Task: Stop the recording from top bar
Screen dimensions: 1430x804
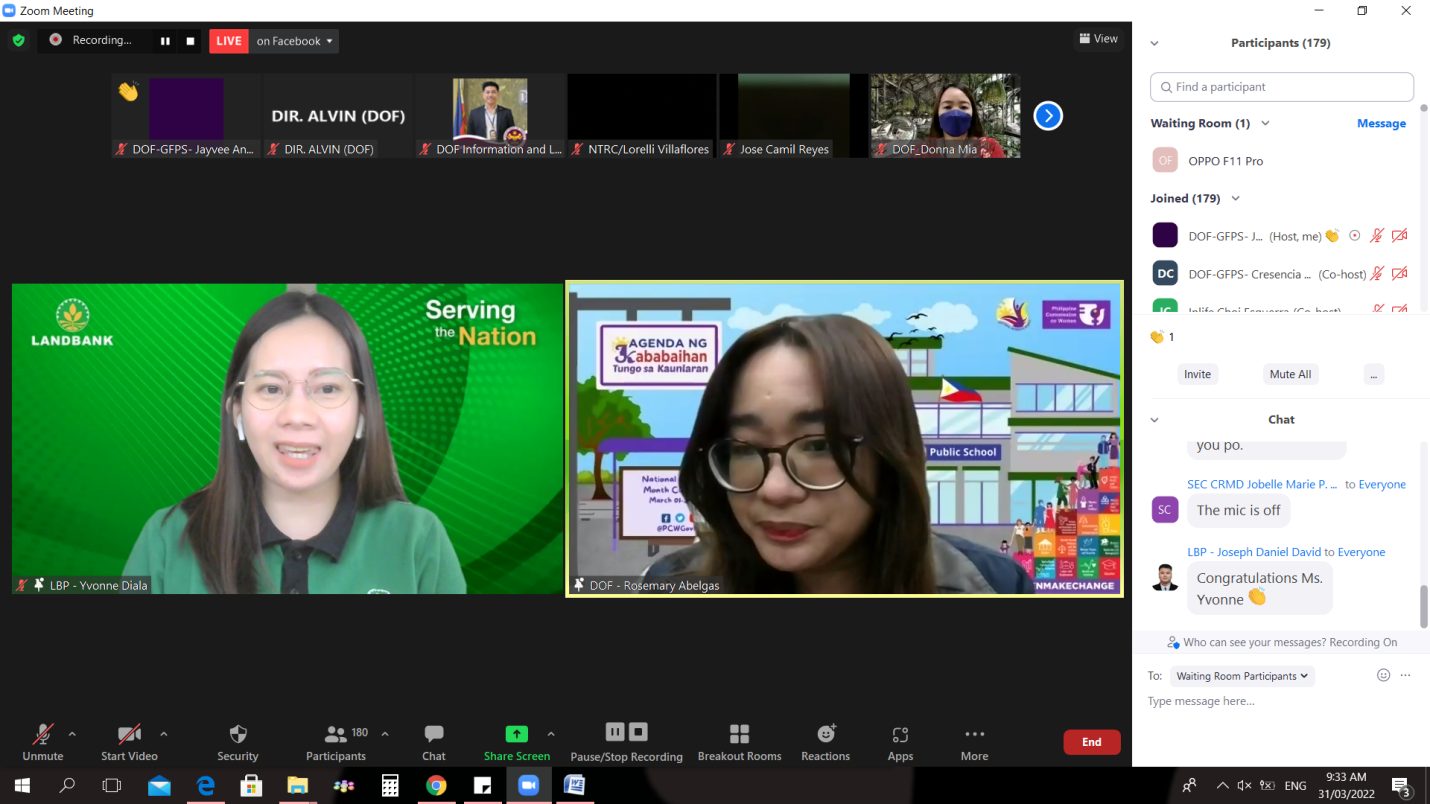Action: 190,41
